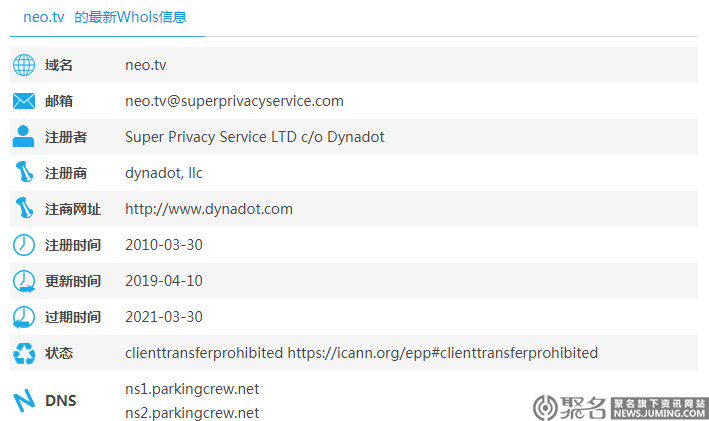Viewport: 709px width, 421px height.
Task: Click the 注册商 label
Action: tap(66, 173)
